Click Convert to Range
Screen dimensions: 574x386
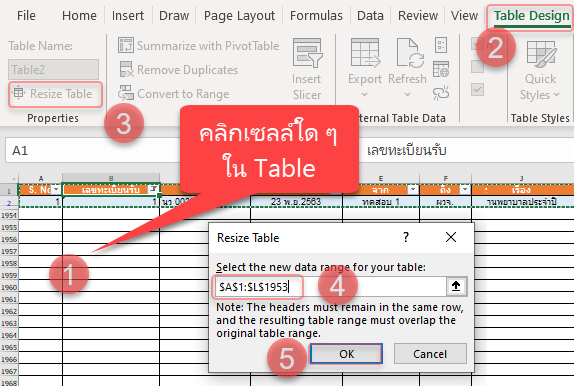(173, 94)
